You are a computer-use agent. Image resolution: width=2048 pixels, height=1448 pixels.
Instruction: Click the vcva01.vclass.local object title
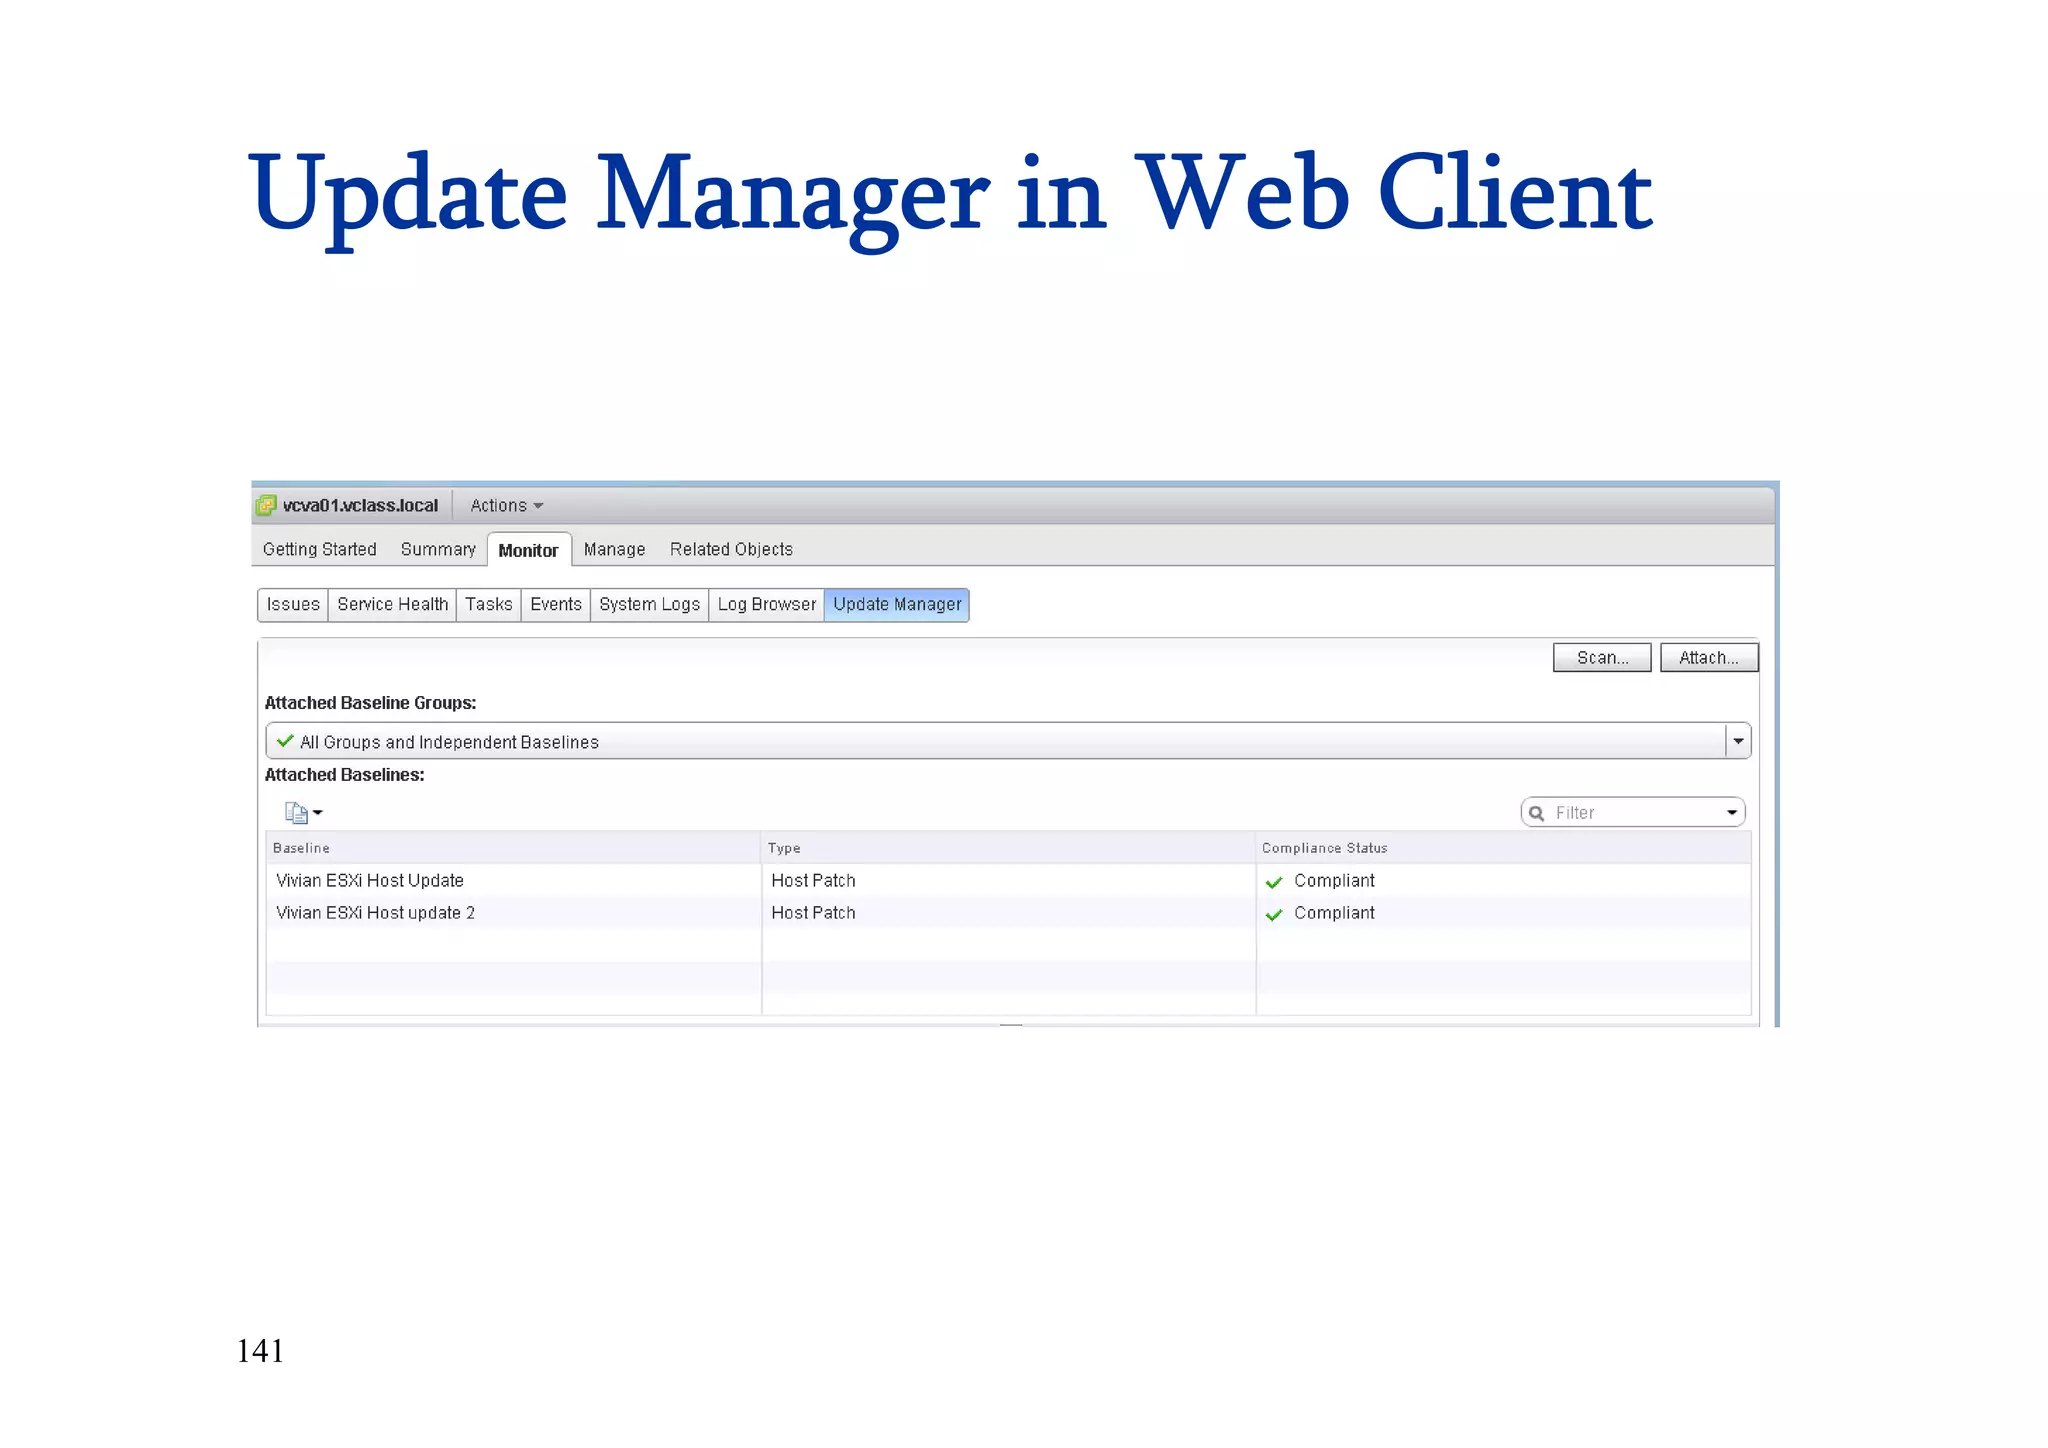(x=360, y=506)
